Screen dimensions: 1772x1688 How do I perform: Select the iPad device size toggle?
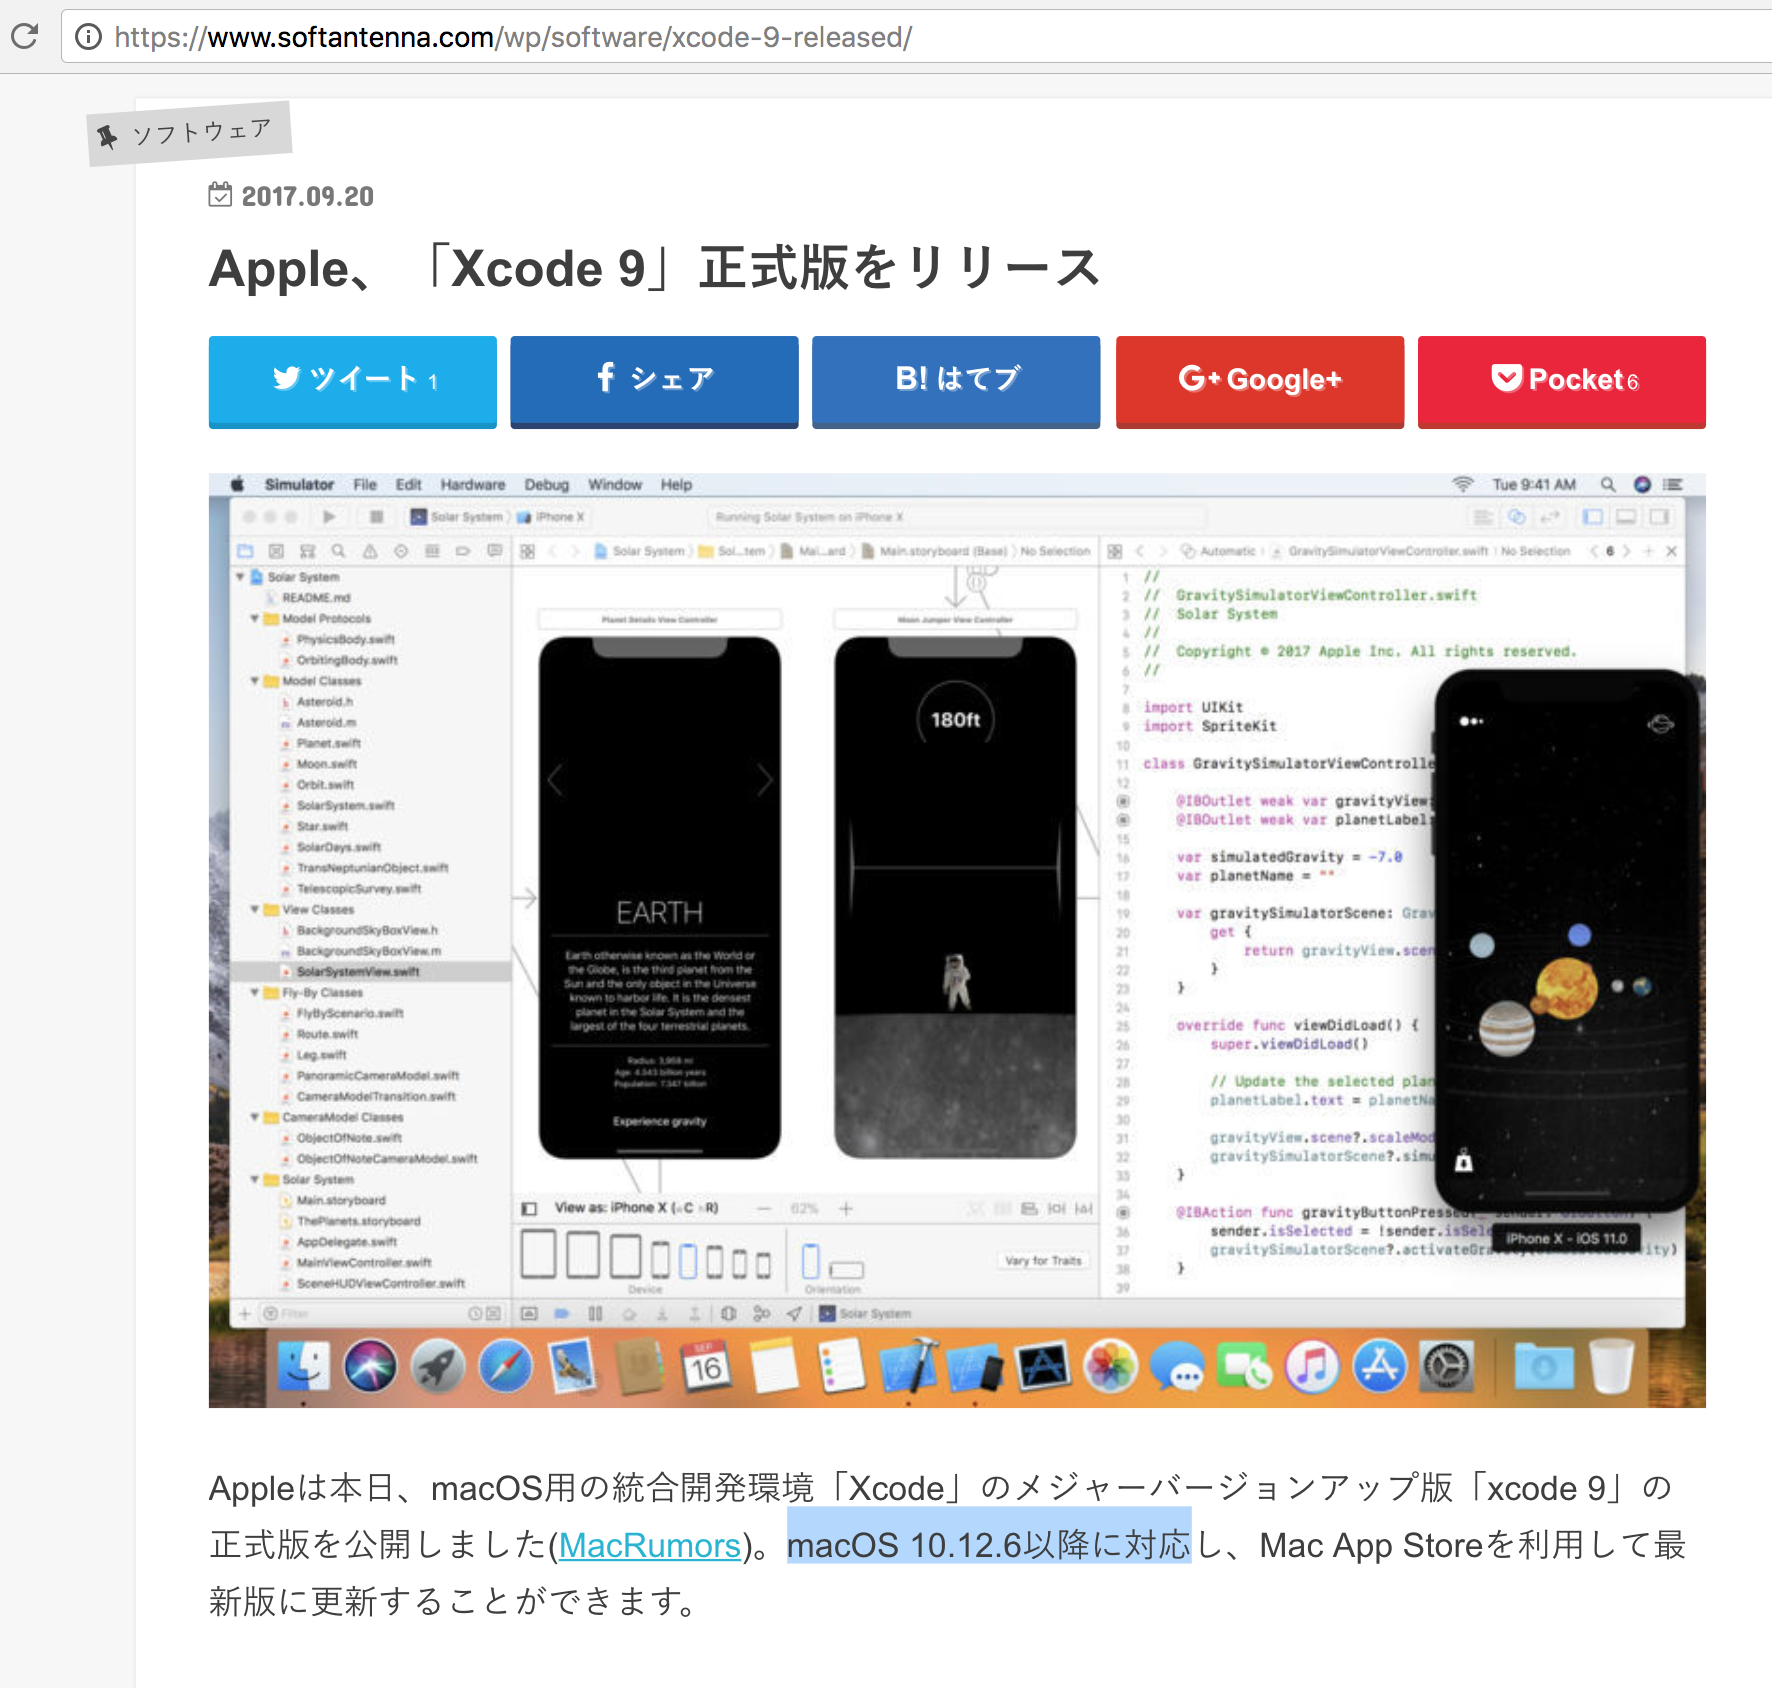click(x=539, y=1256)
